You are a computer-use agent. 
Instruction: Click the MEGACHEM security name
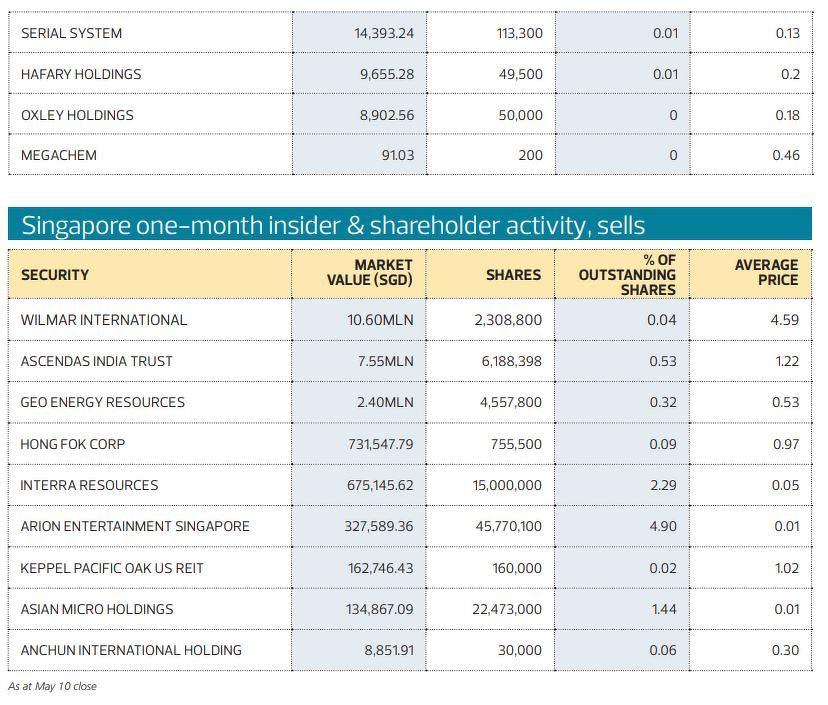tap(59, 156)
